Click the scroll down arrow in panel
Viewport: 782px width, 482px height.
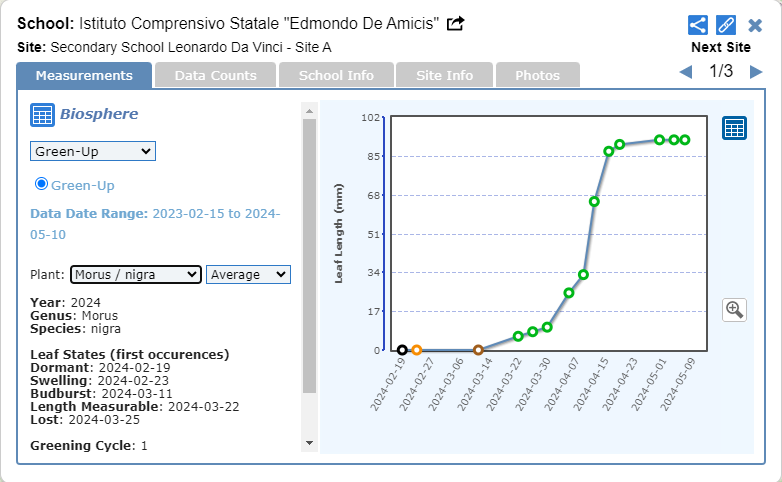(309, 442)
